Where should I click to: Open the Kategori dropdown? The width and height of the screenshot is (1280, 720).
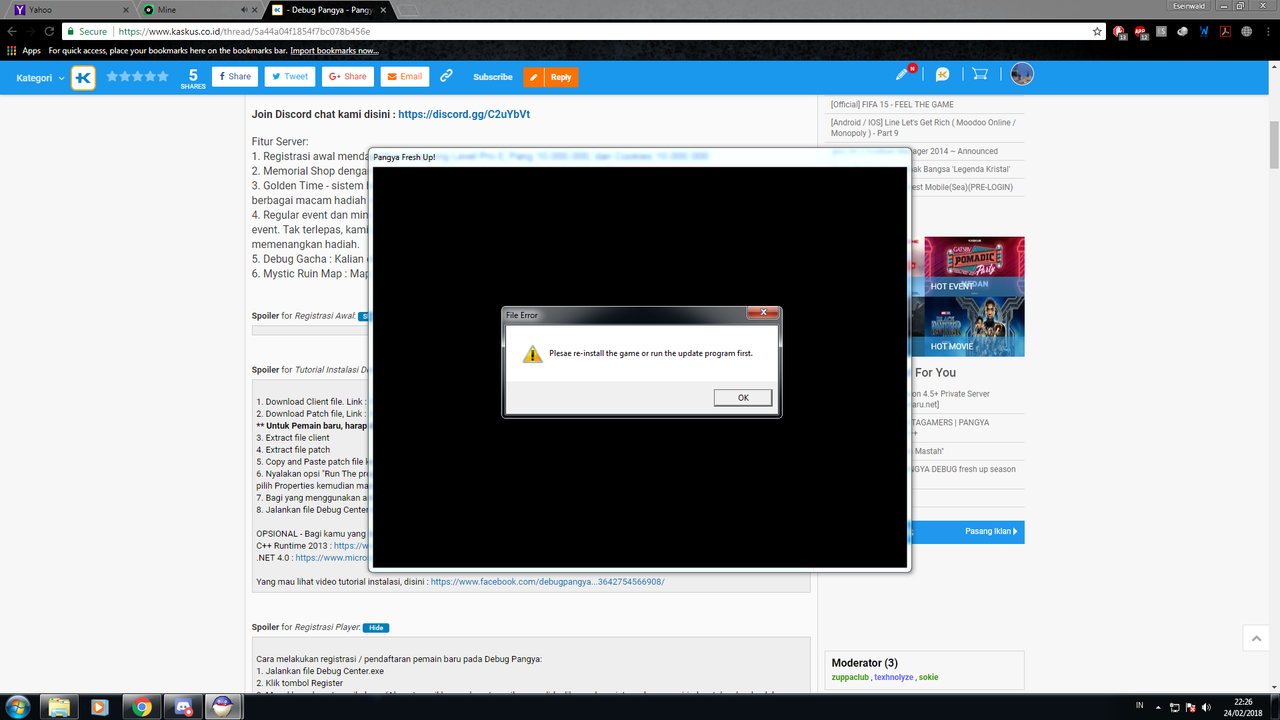coord(40,77)
